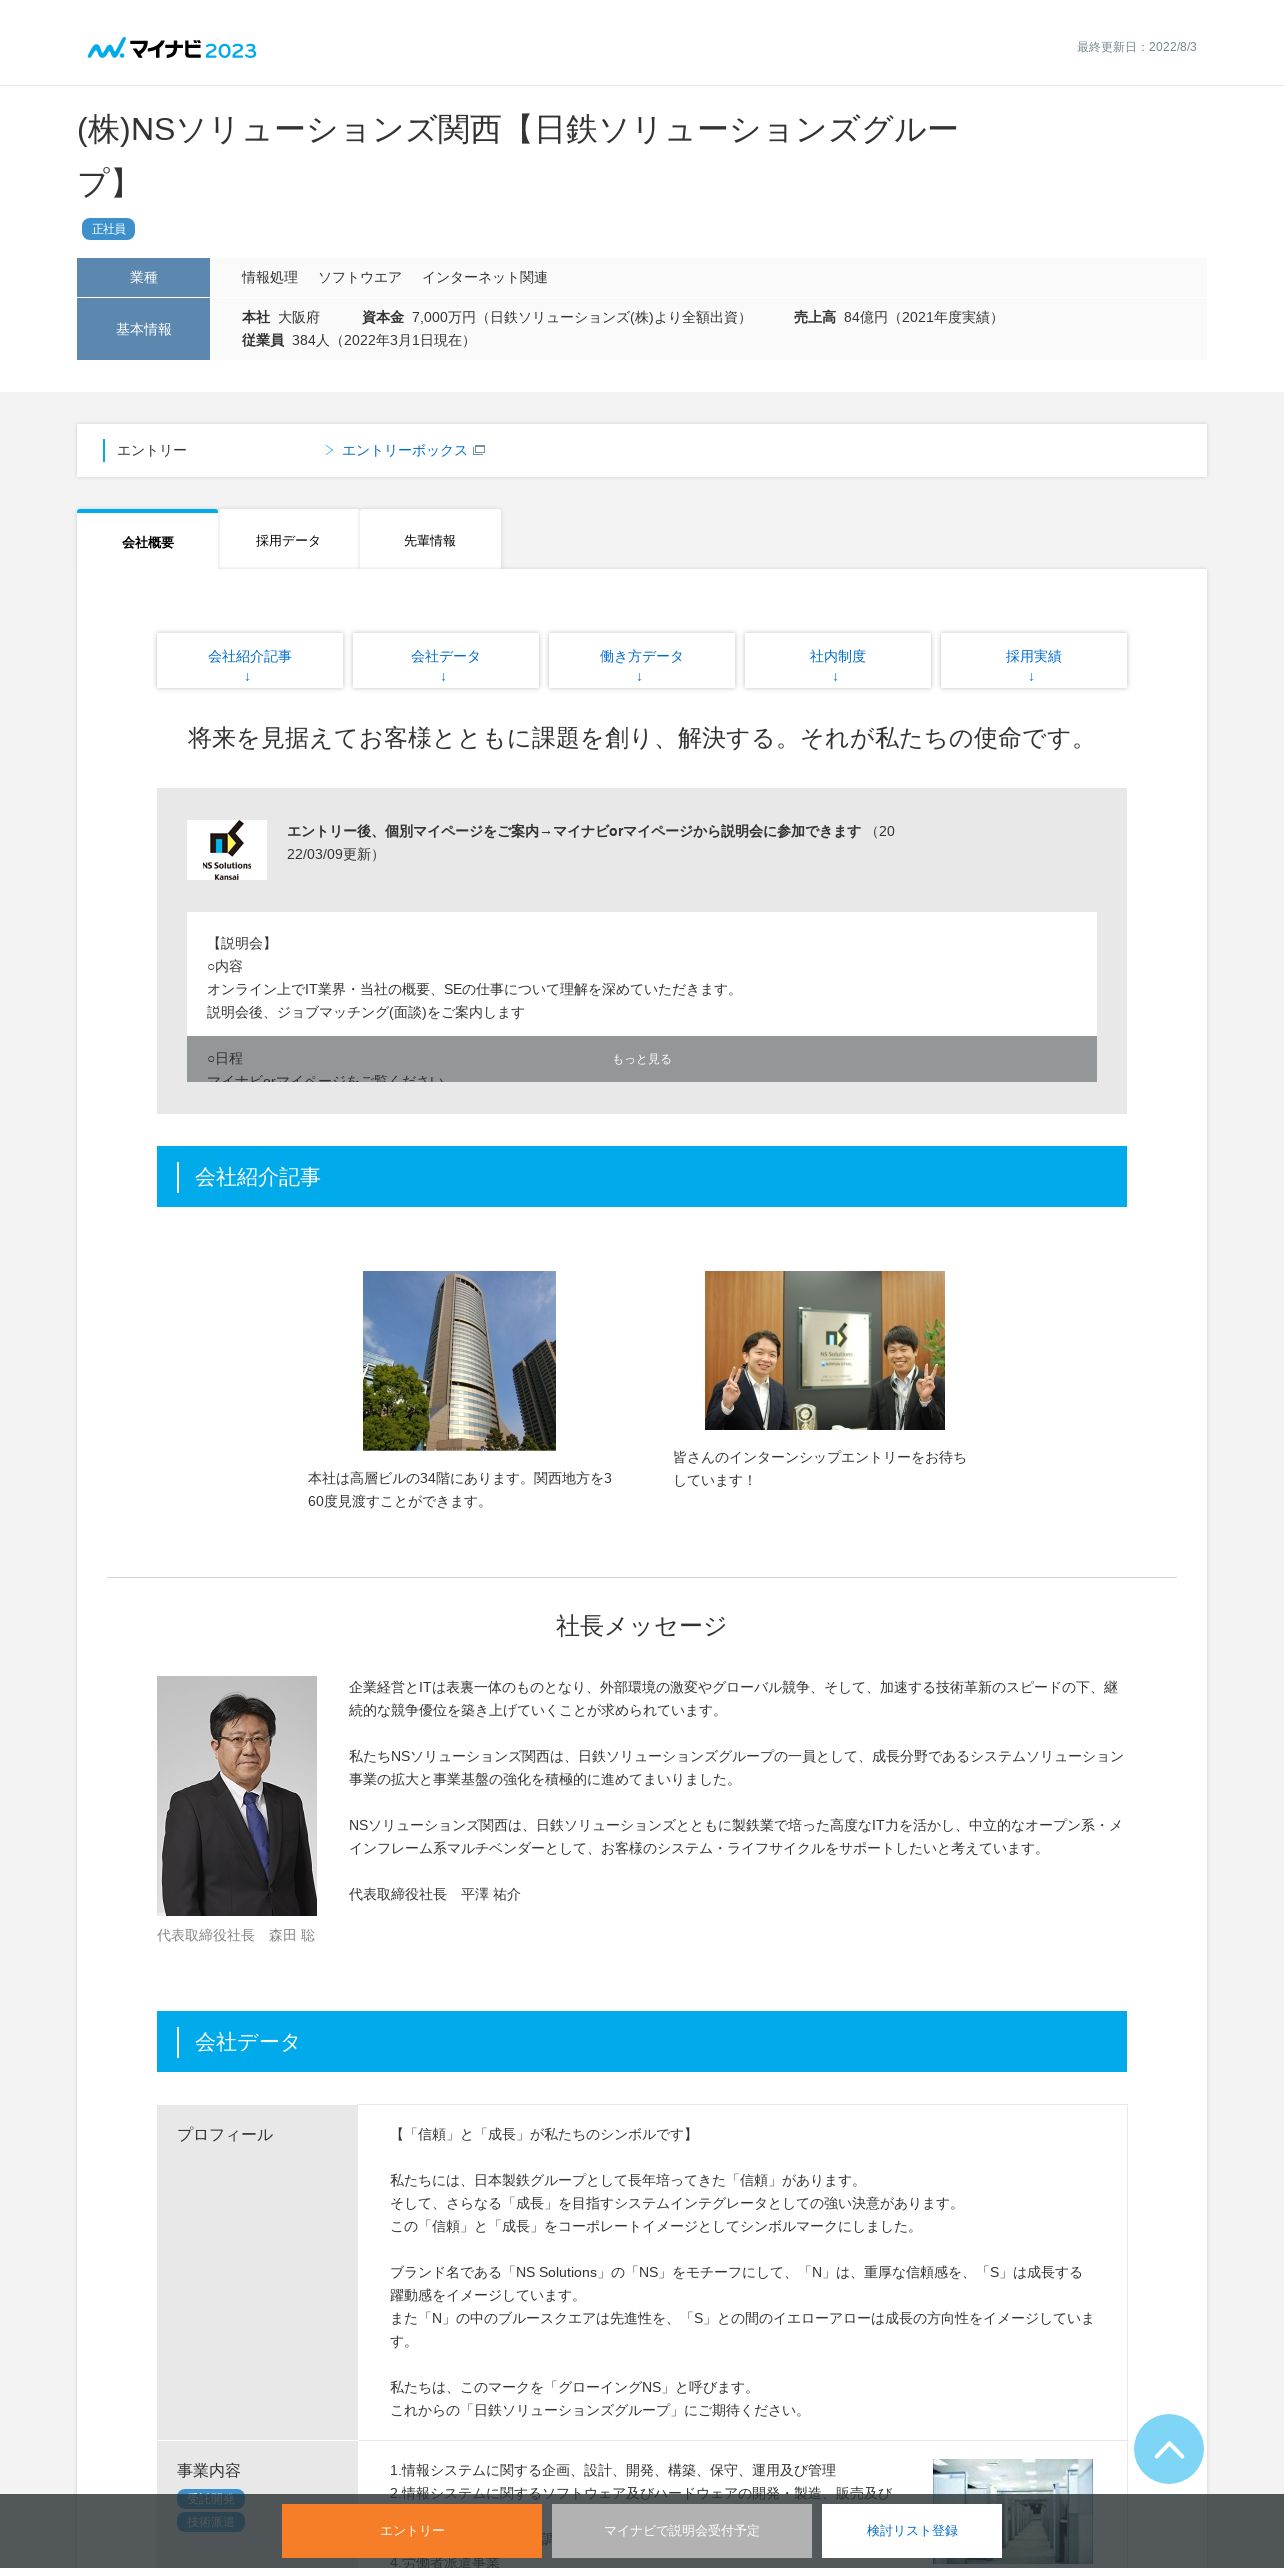
Task: Click the caption 代表取締役社長 森田 聡
Action: (x=236, y=1935)
